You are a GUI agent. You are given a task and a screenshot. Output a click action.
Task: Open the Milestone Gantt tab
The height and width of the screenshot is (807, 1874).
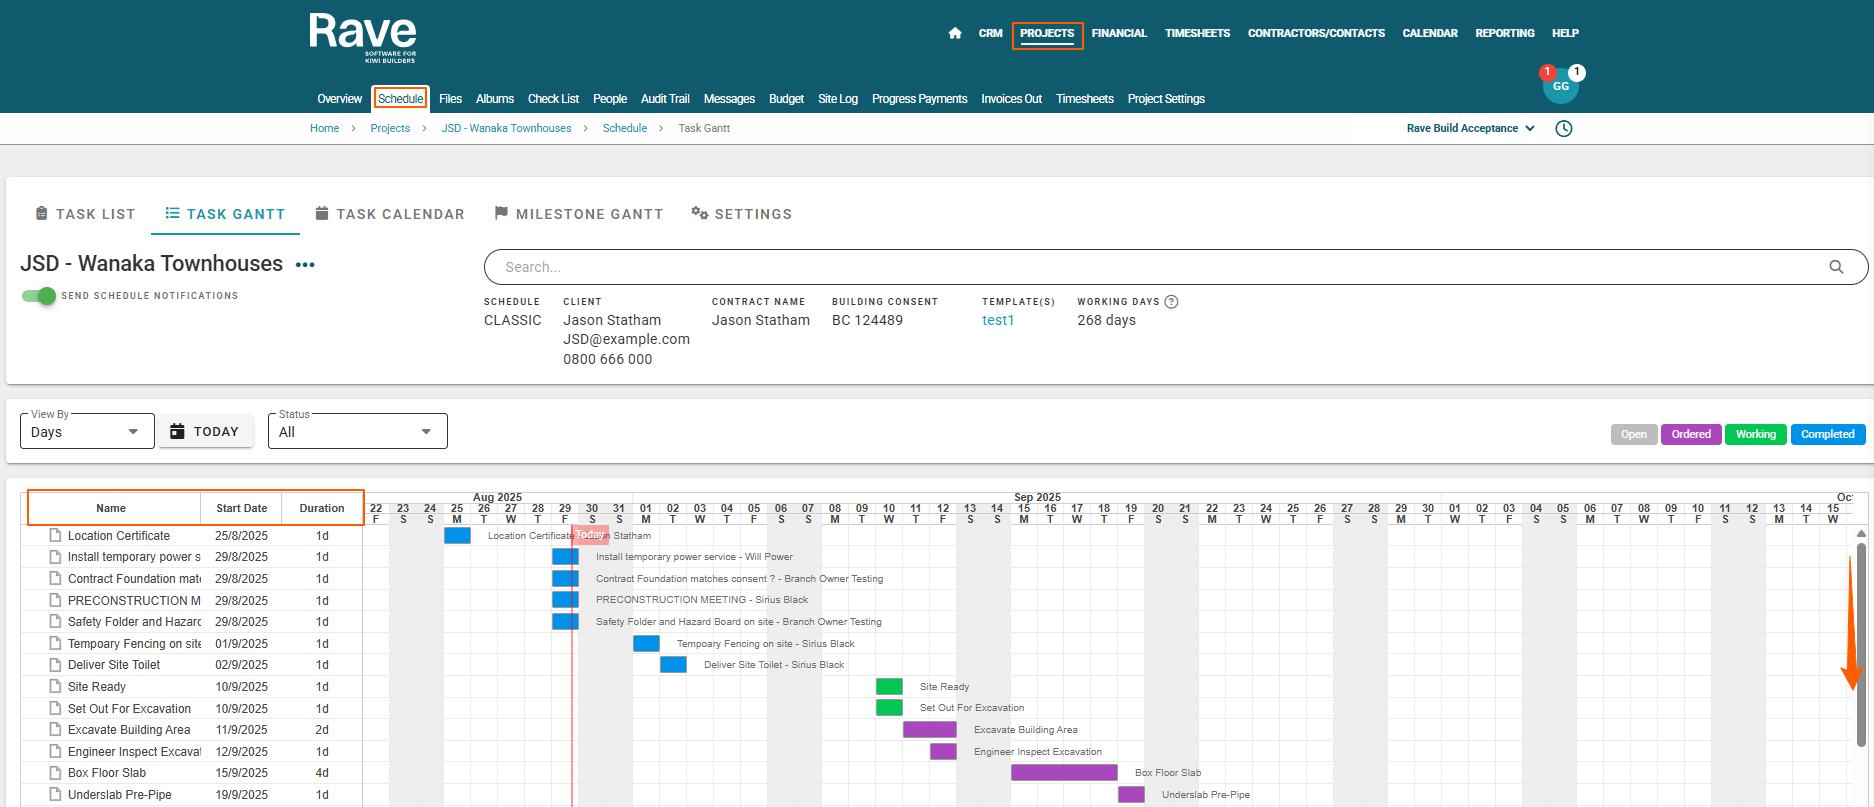click(578, 214)
